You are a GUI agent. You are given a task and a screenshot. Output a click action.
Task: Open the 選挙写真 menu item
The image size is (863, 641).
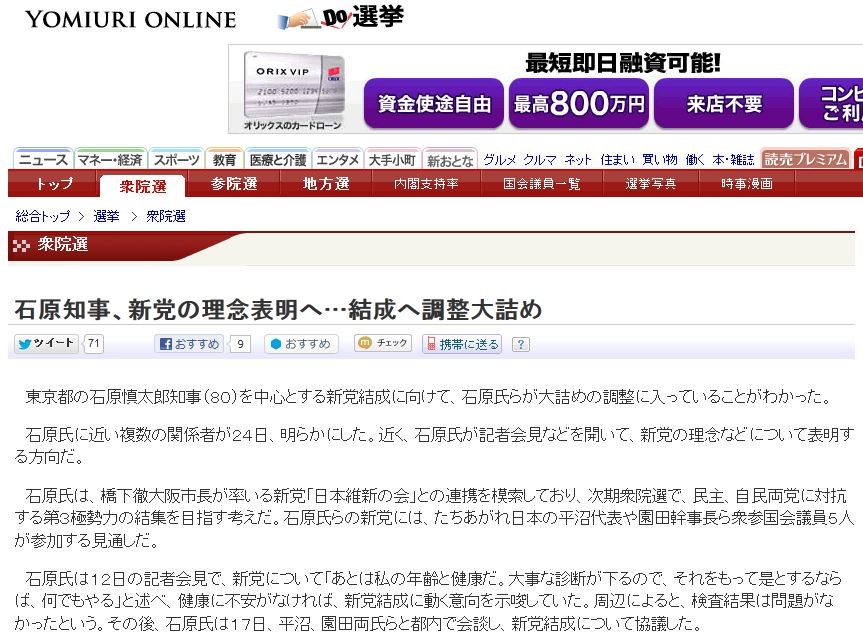point(651,183)
